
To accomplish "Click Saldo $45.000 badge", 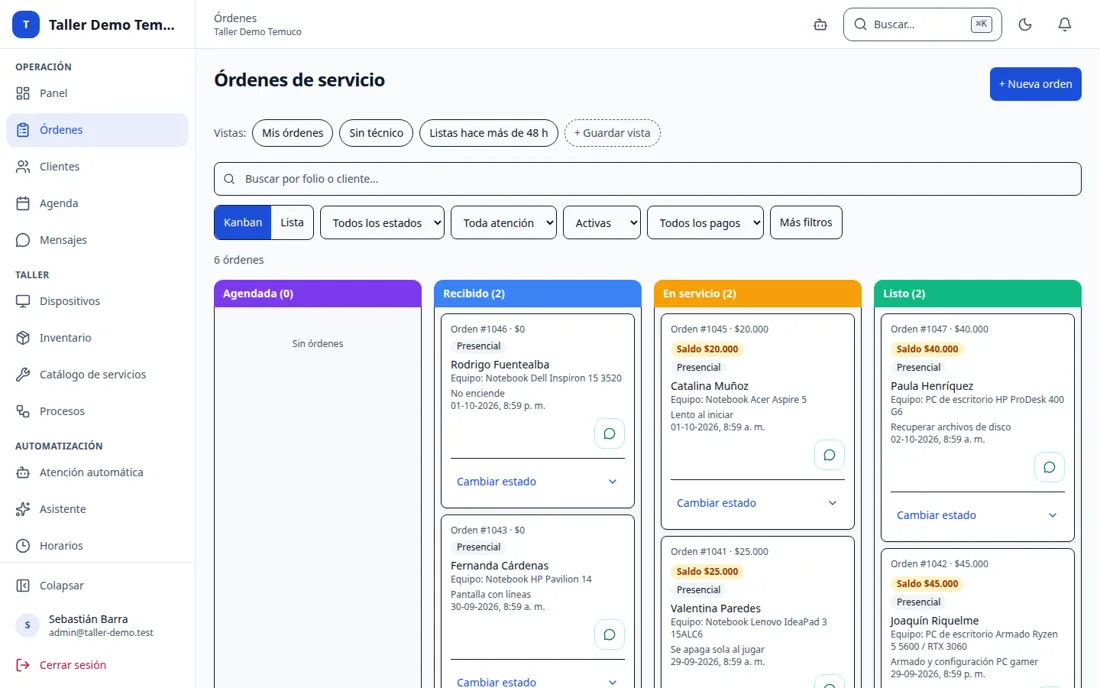I will pos(927,584).
